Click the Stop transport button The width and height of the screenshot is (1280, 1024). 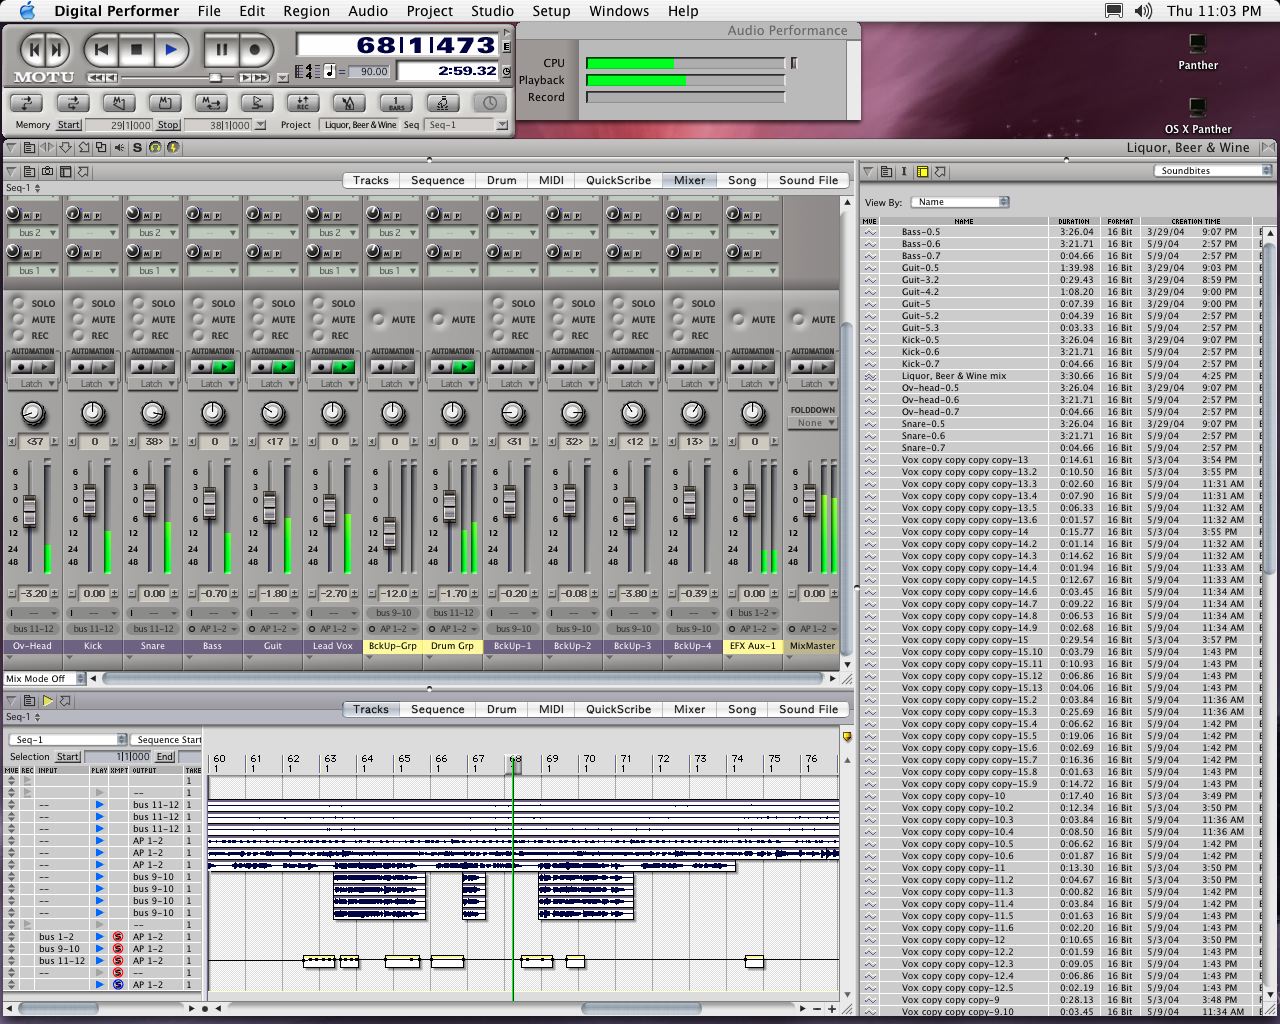[137, 49]
